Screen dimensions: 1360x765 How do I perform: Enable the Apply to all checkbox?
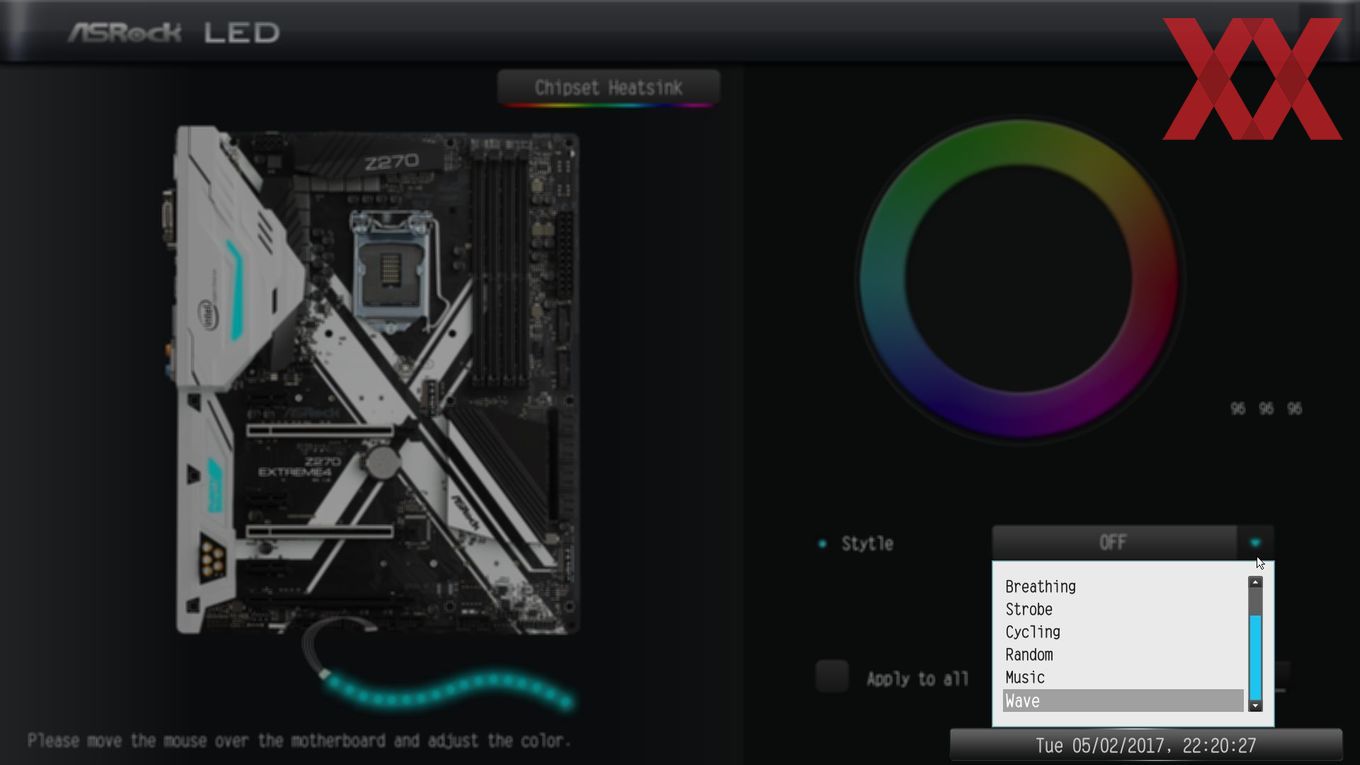pos(831,677)
